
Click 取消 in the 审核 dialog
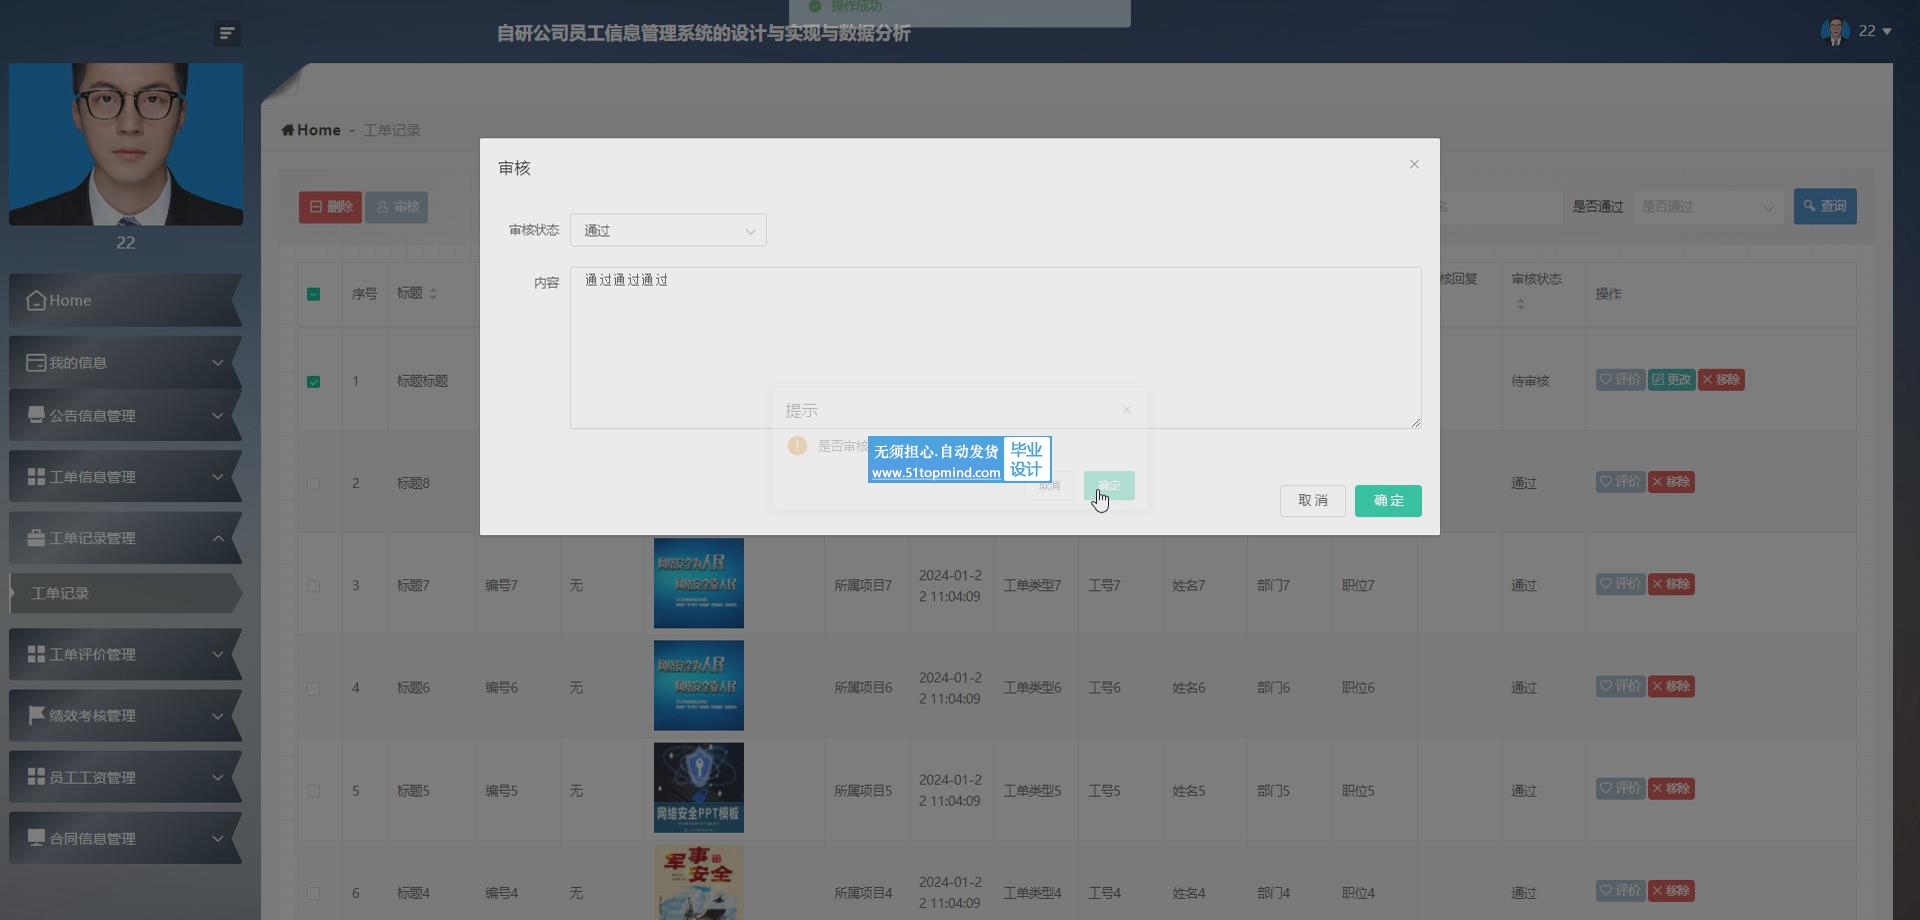[x=1312, y=501]
